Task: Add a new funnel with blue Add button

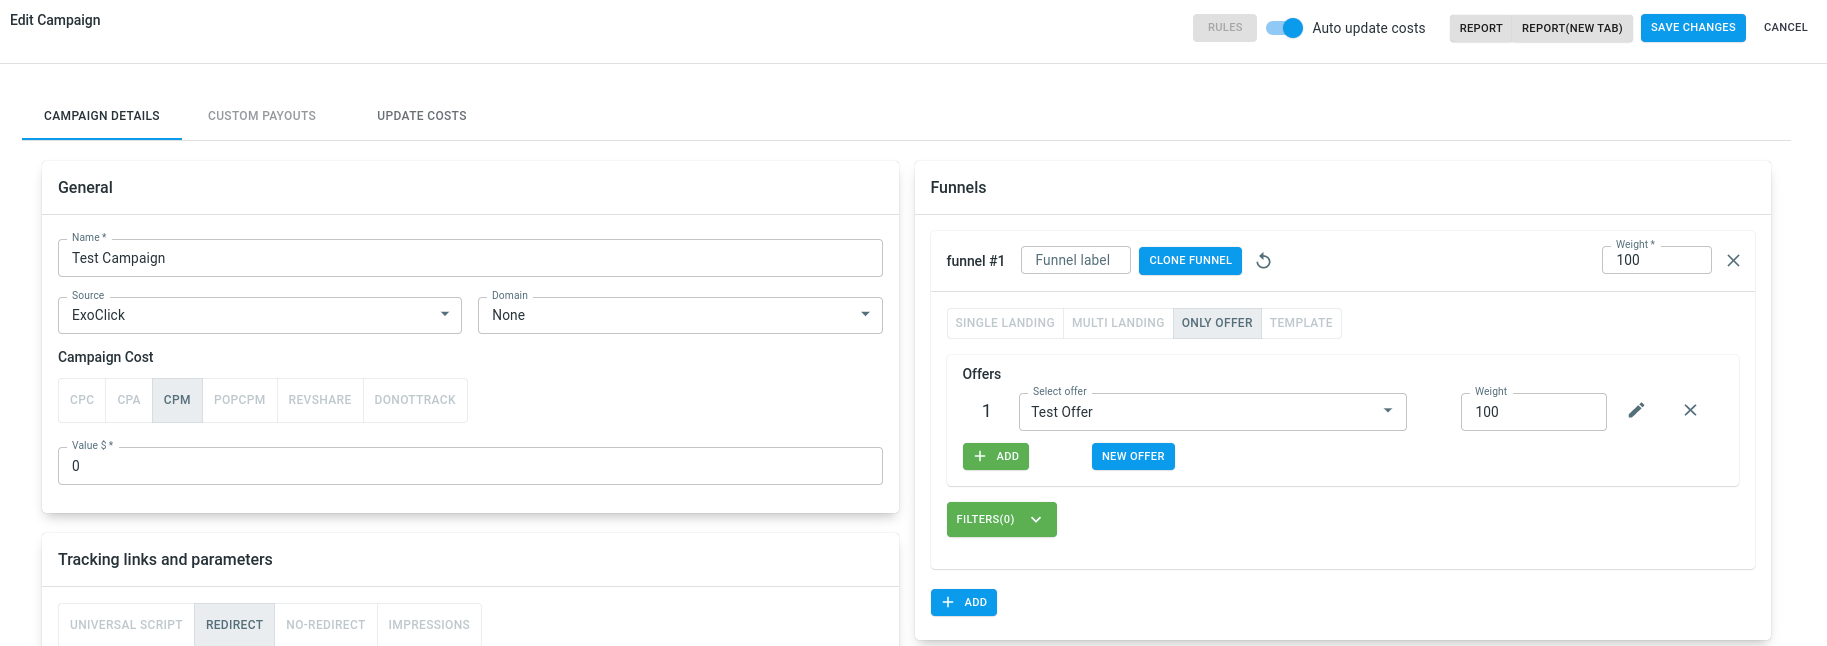Action: (963, 603)
